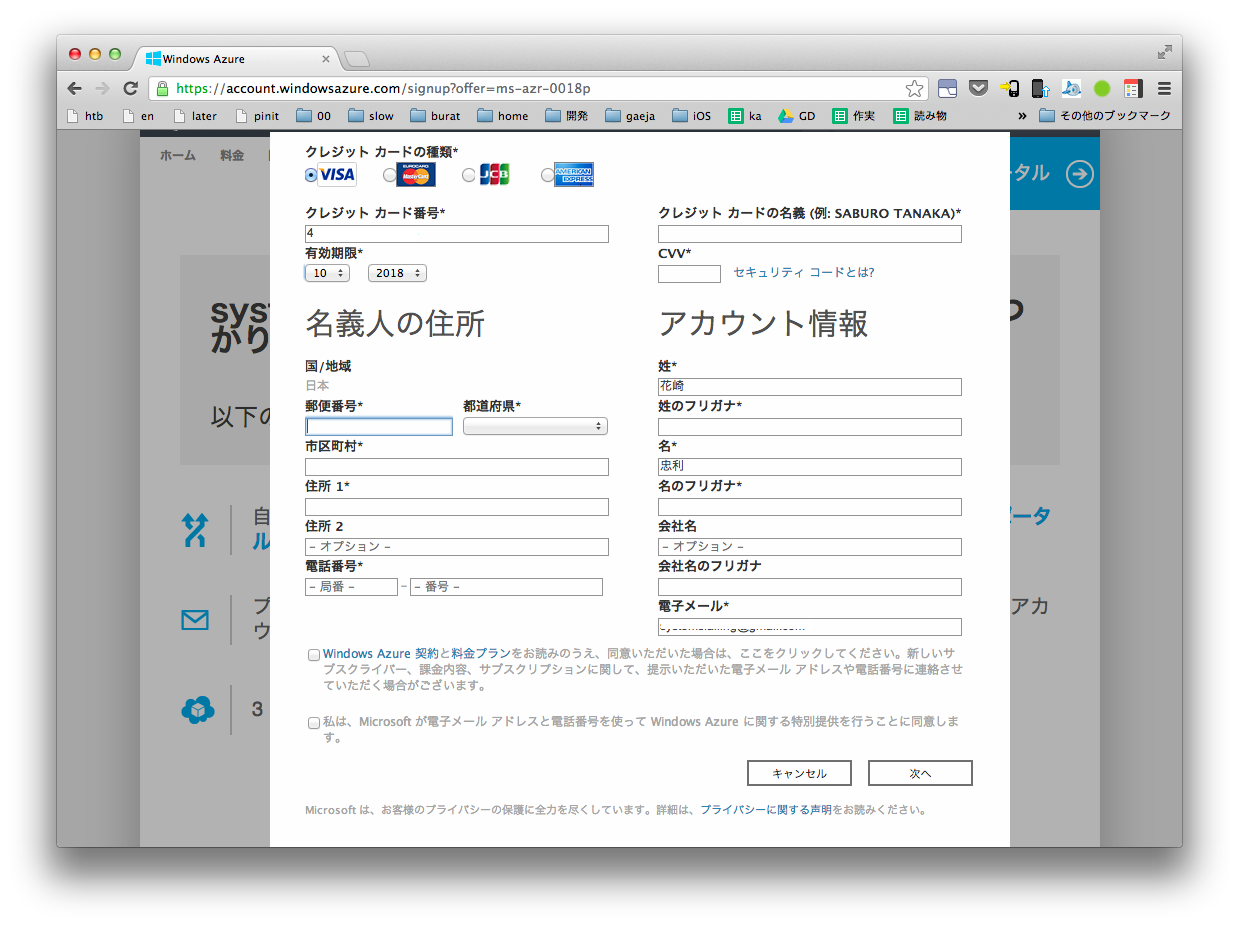Viewport: 1239px width, 926px height.
Task: Open the expiration year dropdown showing 2018
Action: (397, 273)
